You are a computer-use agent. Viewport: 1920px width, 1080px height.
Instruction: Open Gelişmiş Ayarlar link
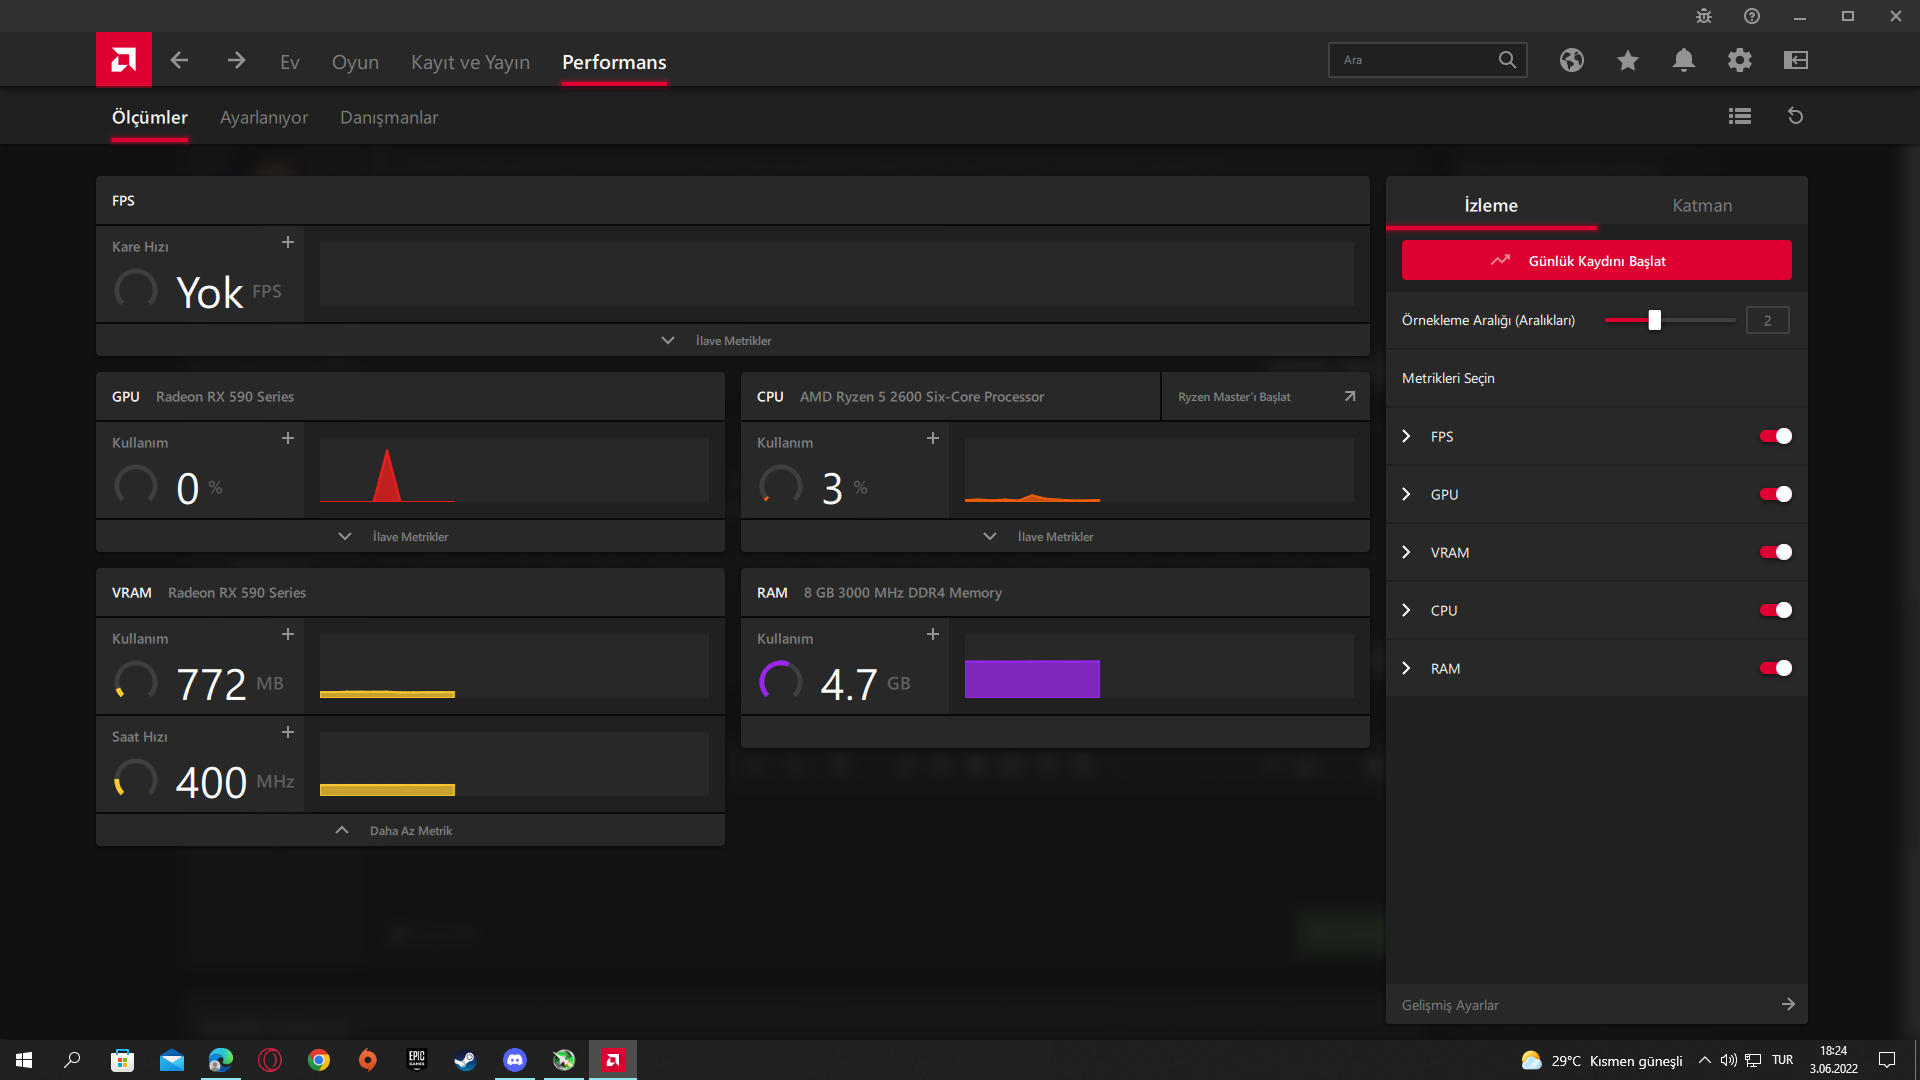[1596, 1004]
